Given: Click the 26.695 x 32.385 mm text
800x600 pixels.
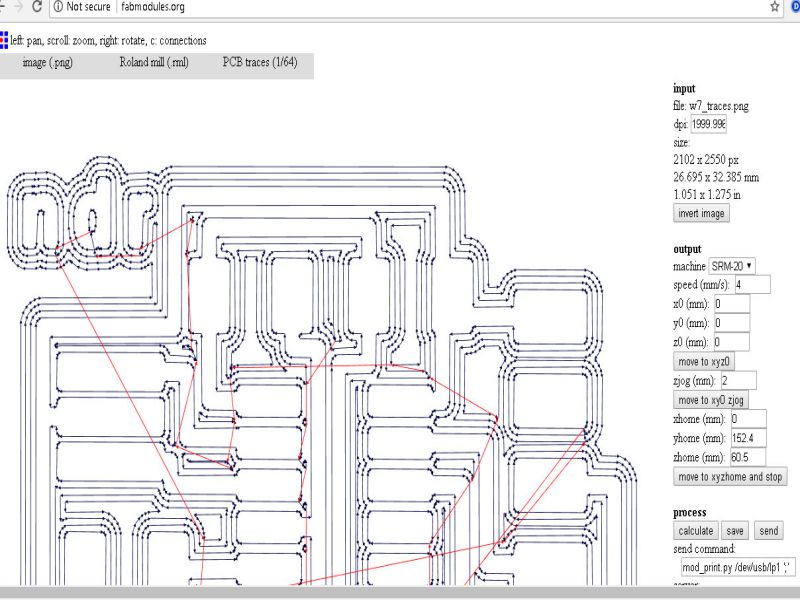Looking at the screenshot, I should [716, 178].
